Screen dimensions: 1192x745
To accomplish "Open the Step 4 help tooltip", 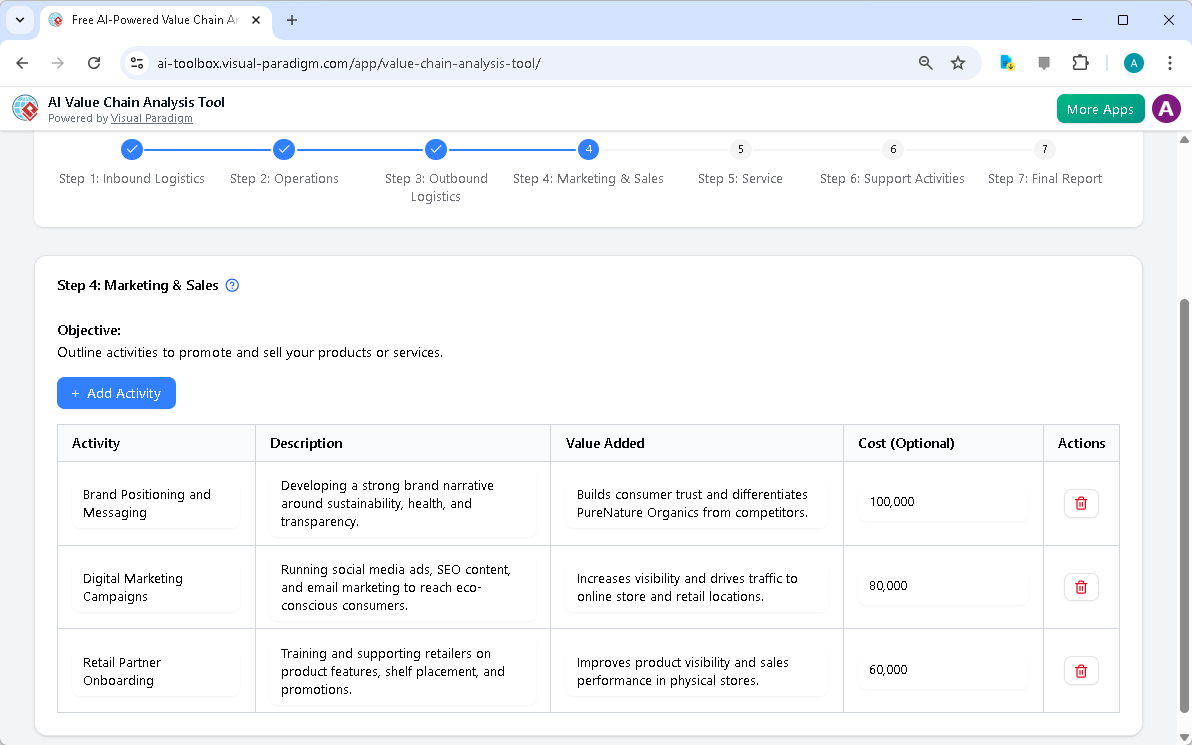I will coord(231,285).
